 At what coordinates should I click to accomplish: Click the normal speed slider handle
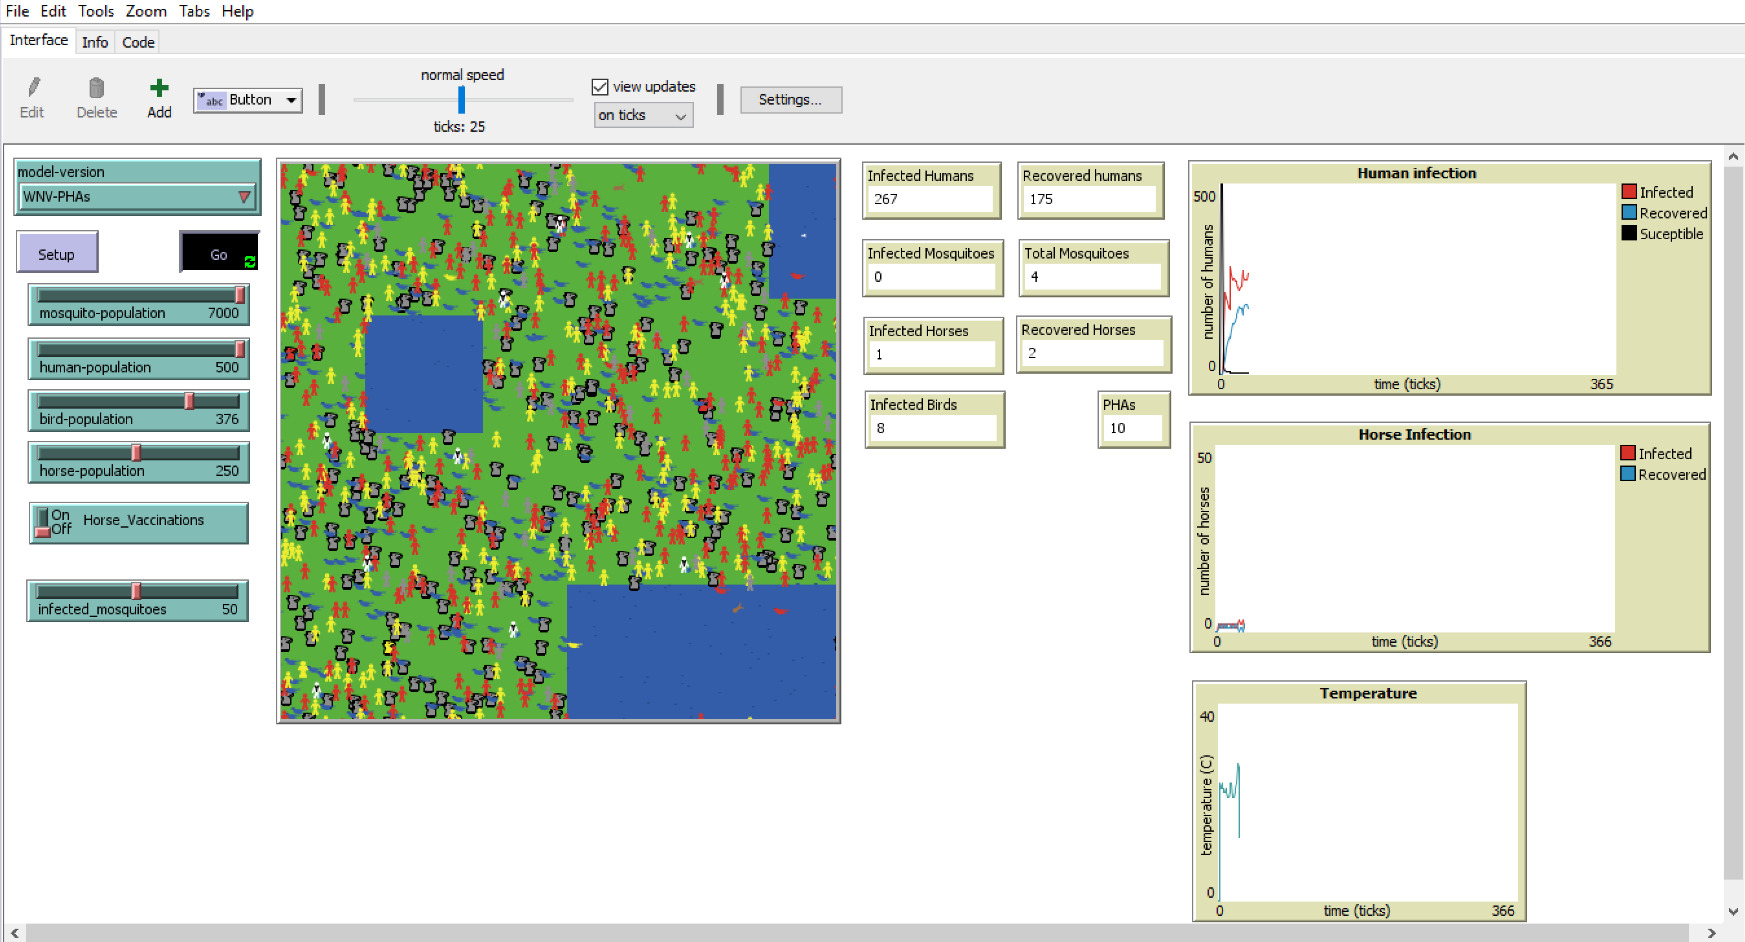pyautogui.click(x=461, y=99)
